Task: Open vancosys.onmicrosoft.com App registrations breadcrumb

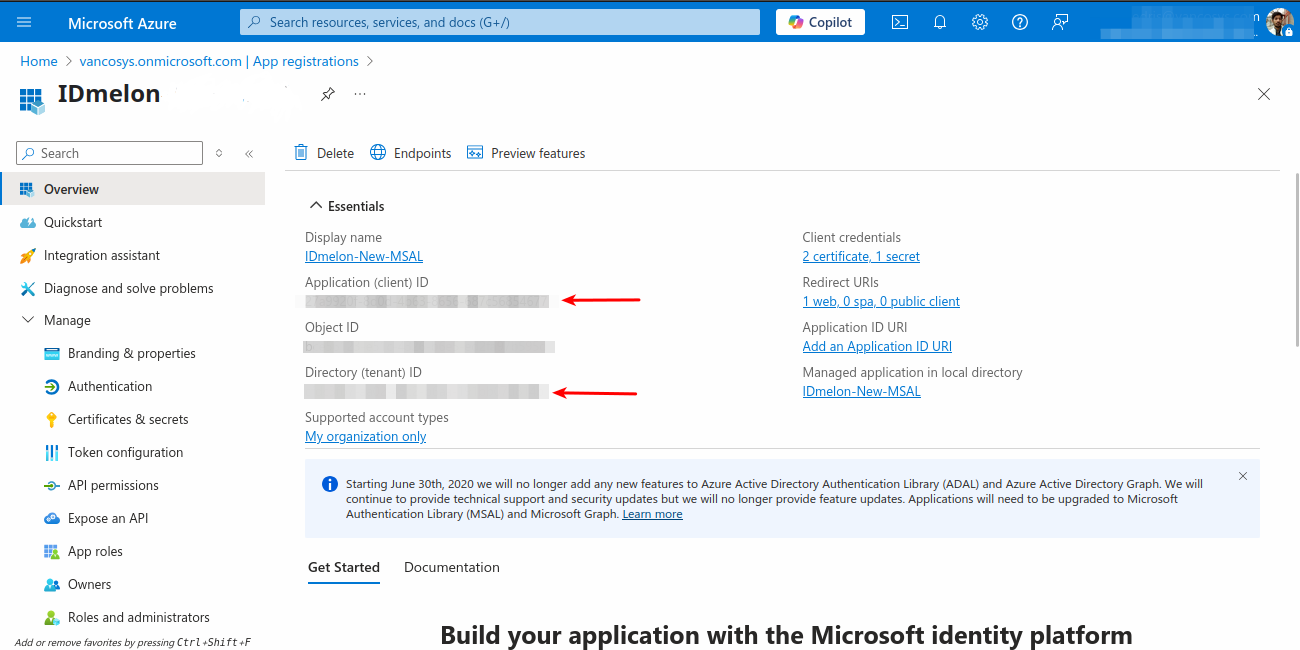Action: click(219, 61)
